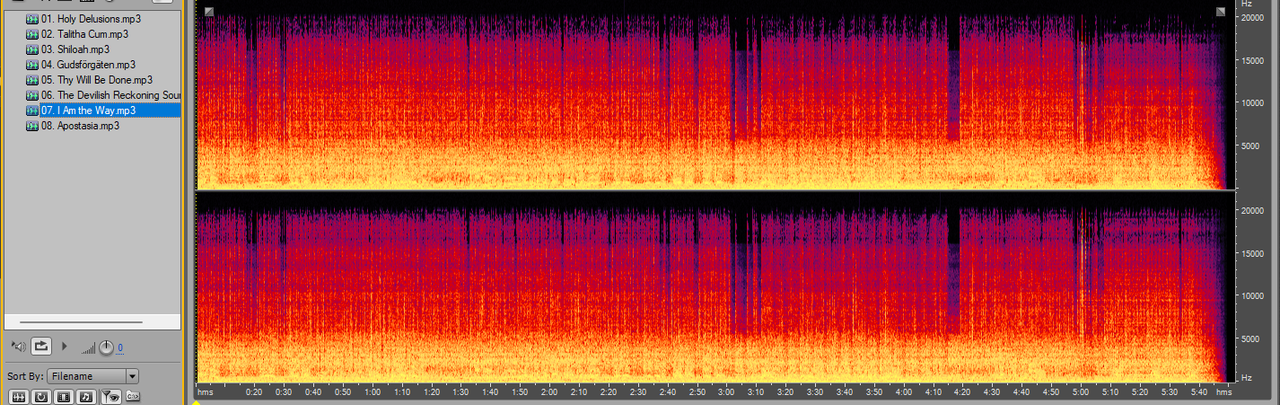Viewport: 1280px width, 405px height.
Task: Click the 4:10 mark on timeline ruler
Action: click(x=933, y=393)
